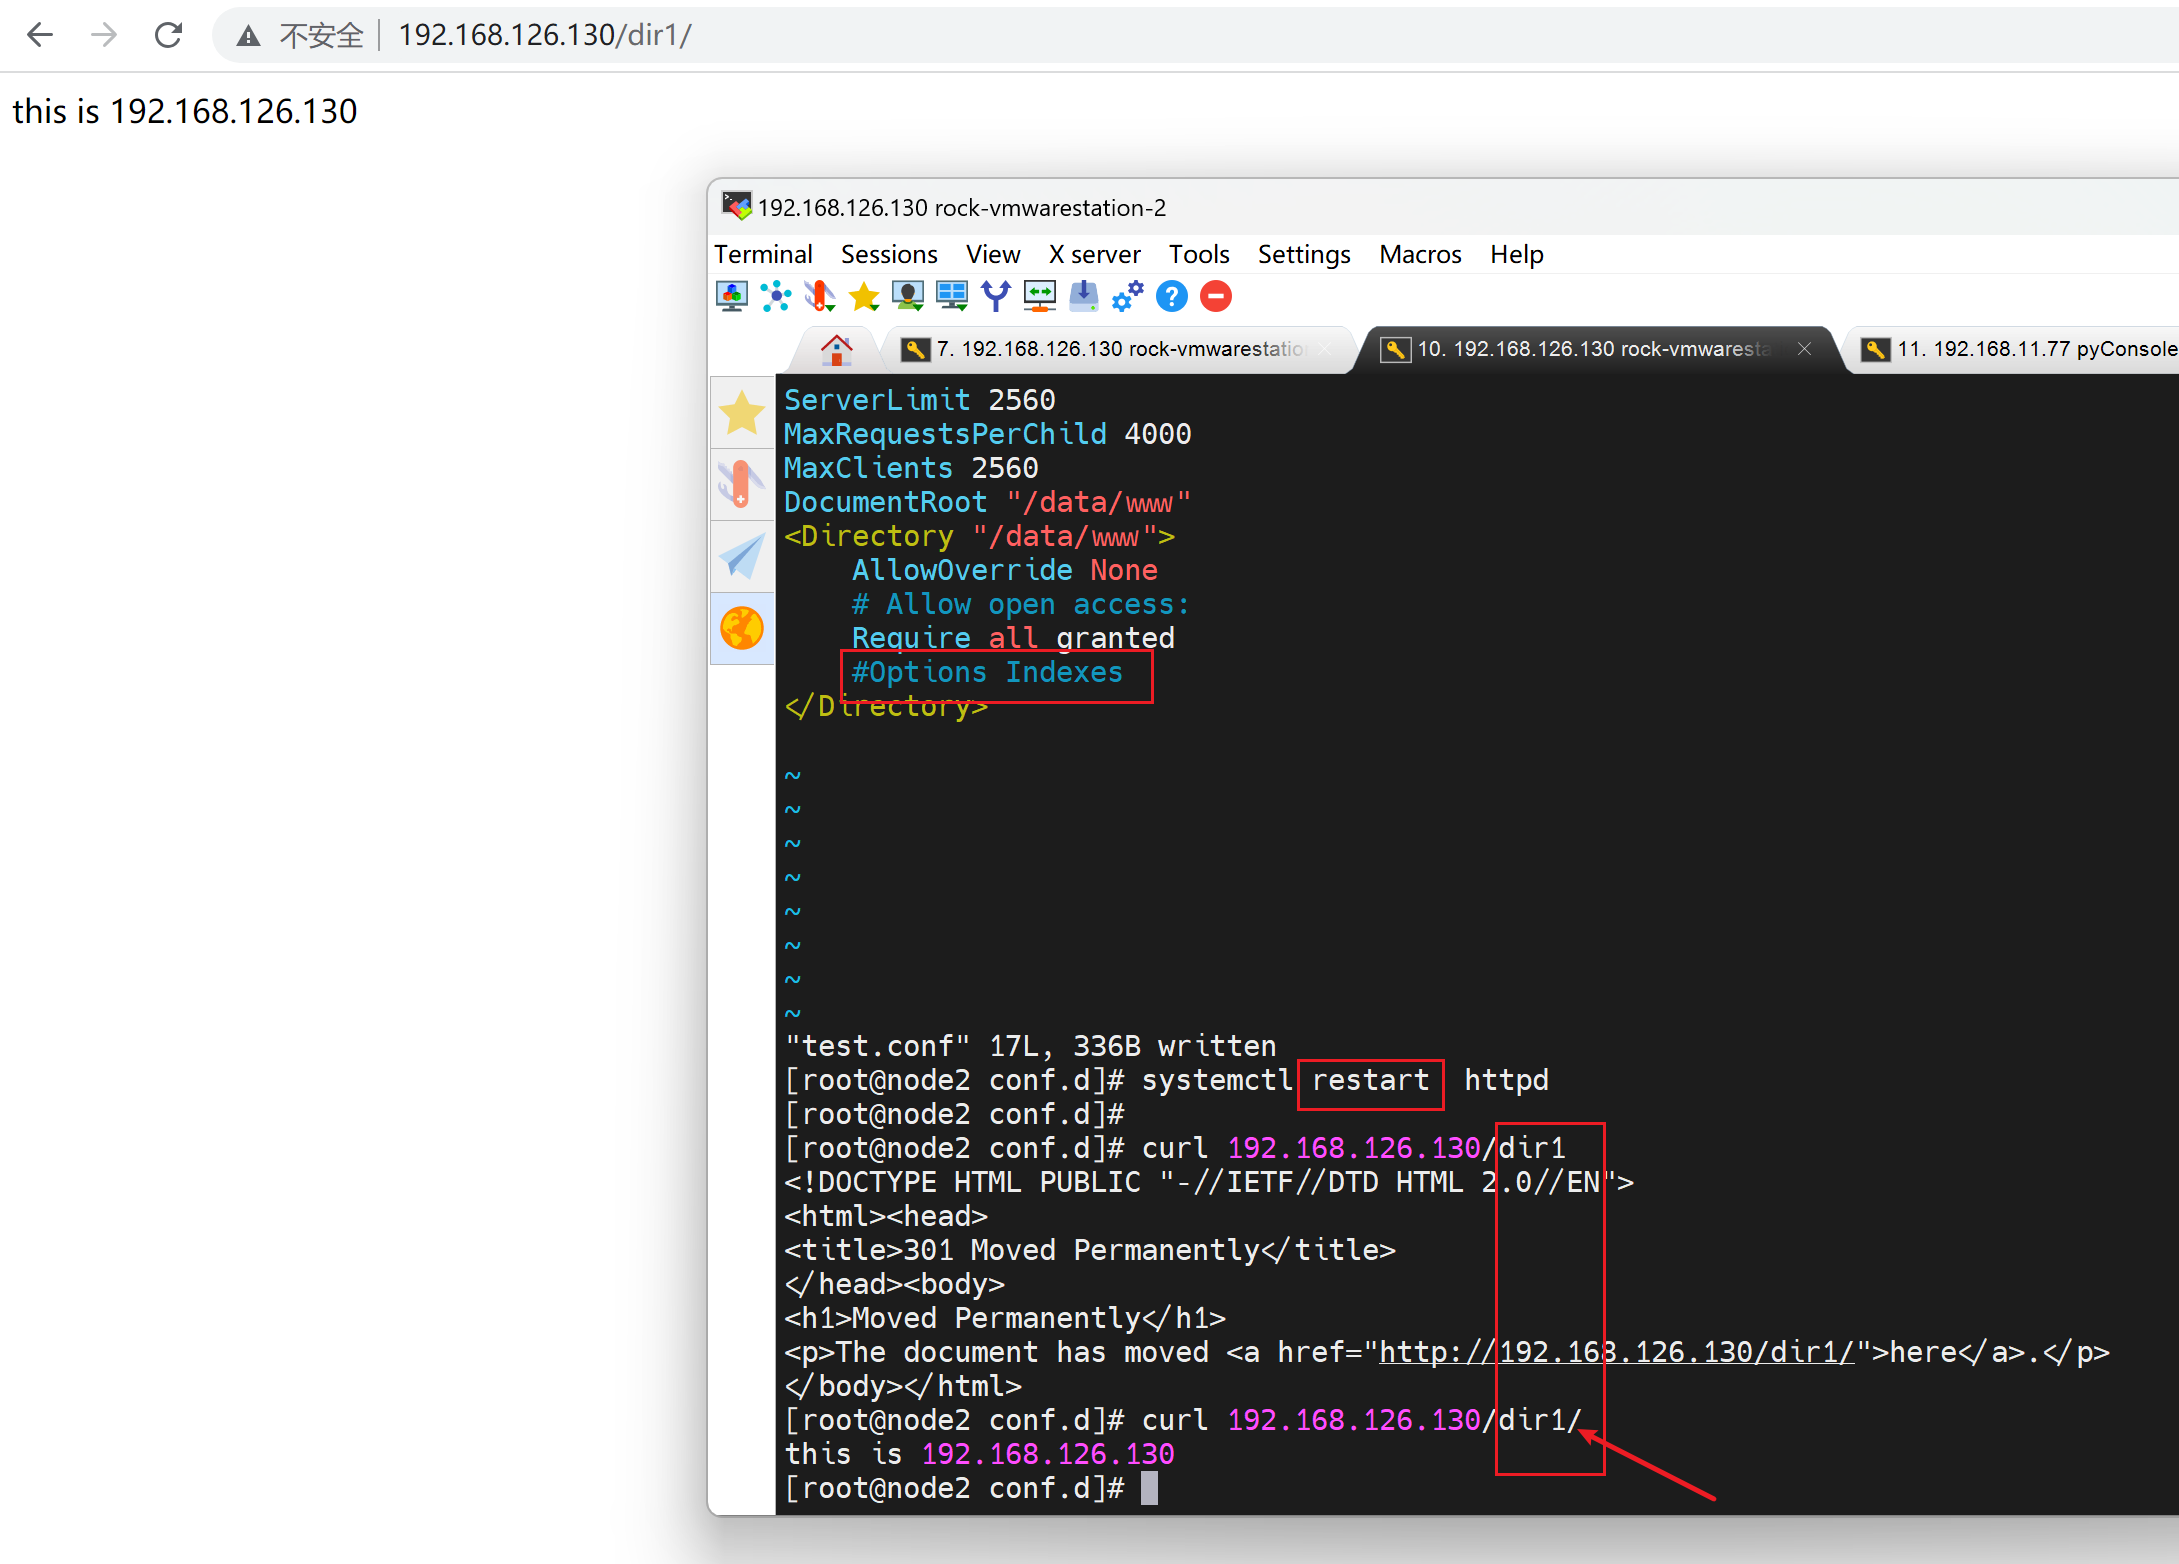This screenshot has height=1564, width=2179.
Task: Open the X server menu
Action: [1094, 255]
